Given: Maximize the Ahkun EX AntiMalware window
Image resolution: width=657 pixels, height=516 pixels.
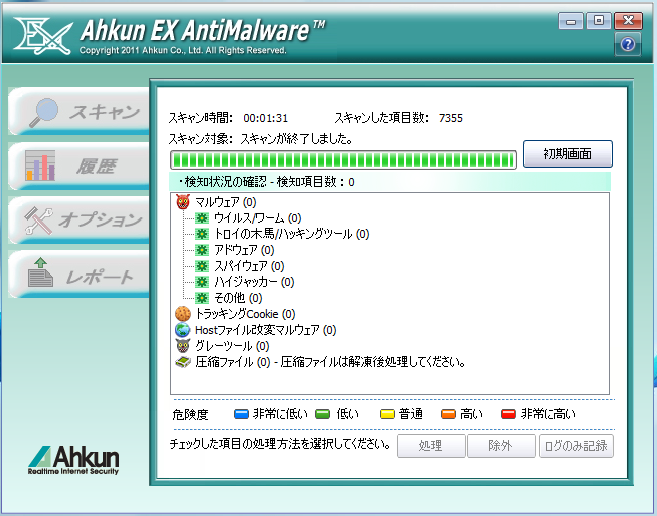Looking at the screenshot, I should pyautogui.click(x=599, y=21).
